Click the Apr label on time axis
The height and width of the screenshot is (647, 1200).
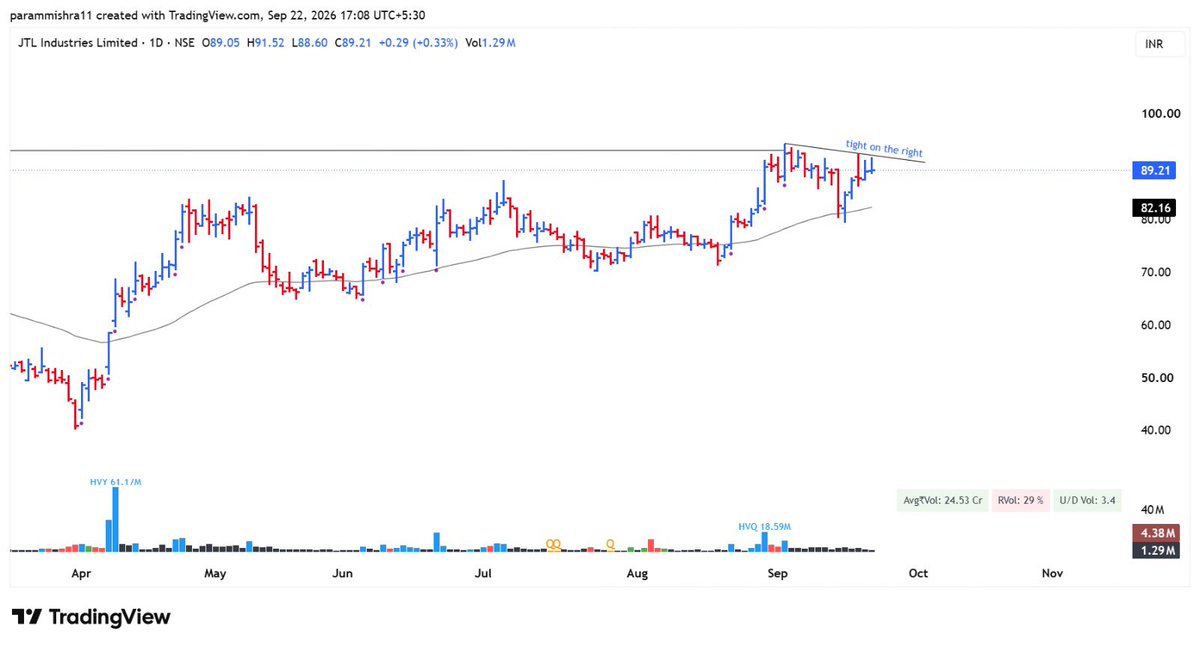82,574
